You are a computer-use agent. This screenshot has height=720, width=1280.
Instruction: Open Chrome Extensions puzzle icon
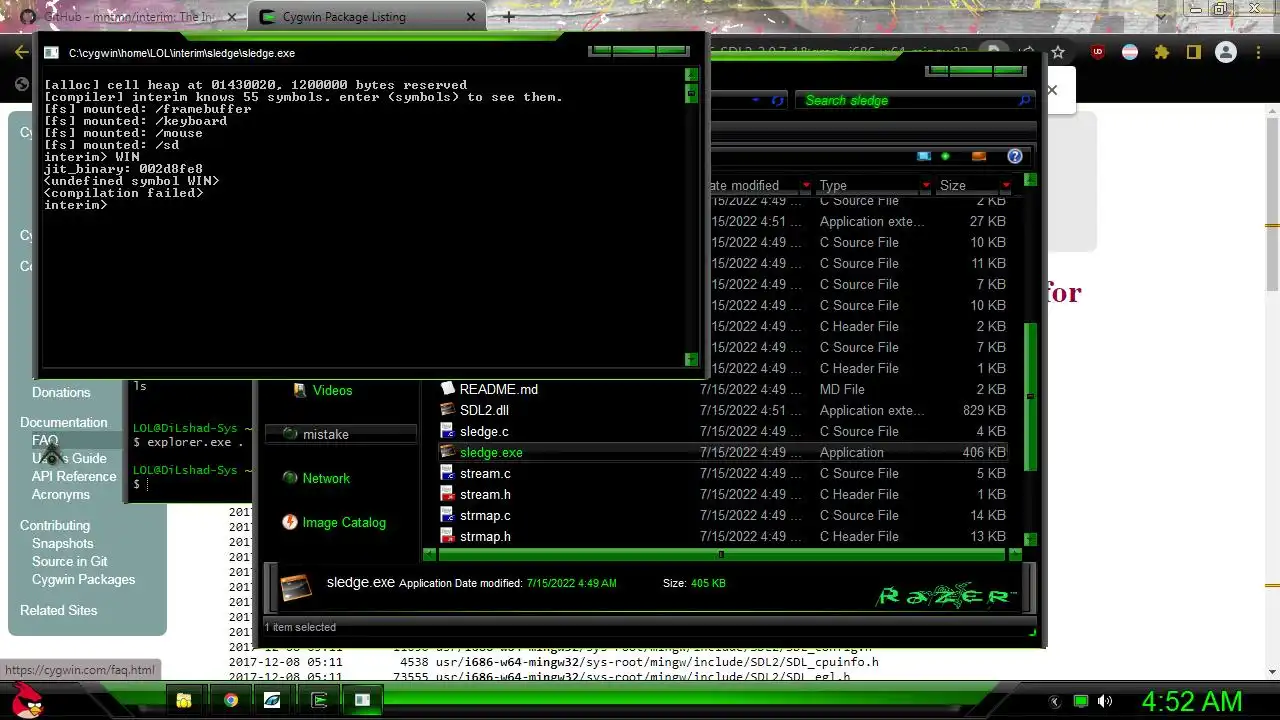(x=1161, y=52)
